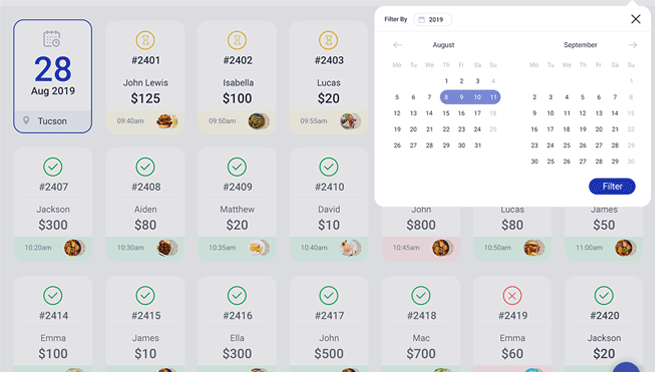Open Isabella's order #2402 card

click(237, 78)
